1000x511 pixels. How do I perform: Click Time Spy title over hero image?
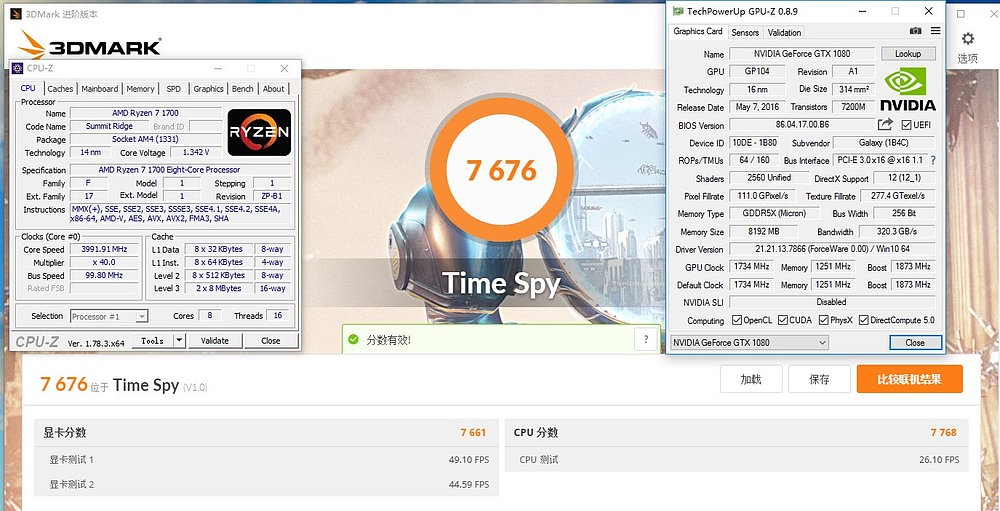[501, 284]
